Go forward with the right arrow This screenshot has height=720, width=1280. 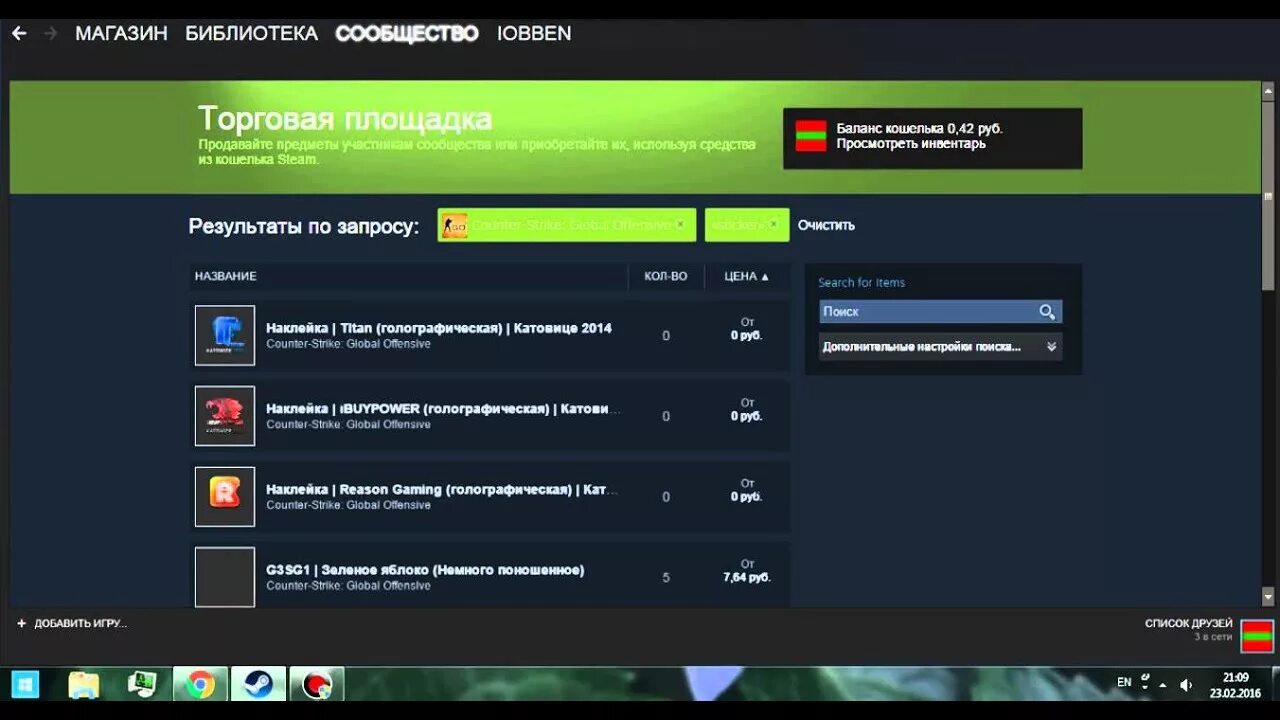(50, 33)
